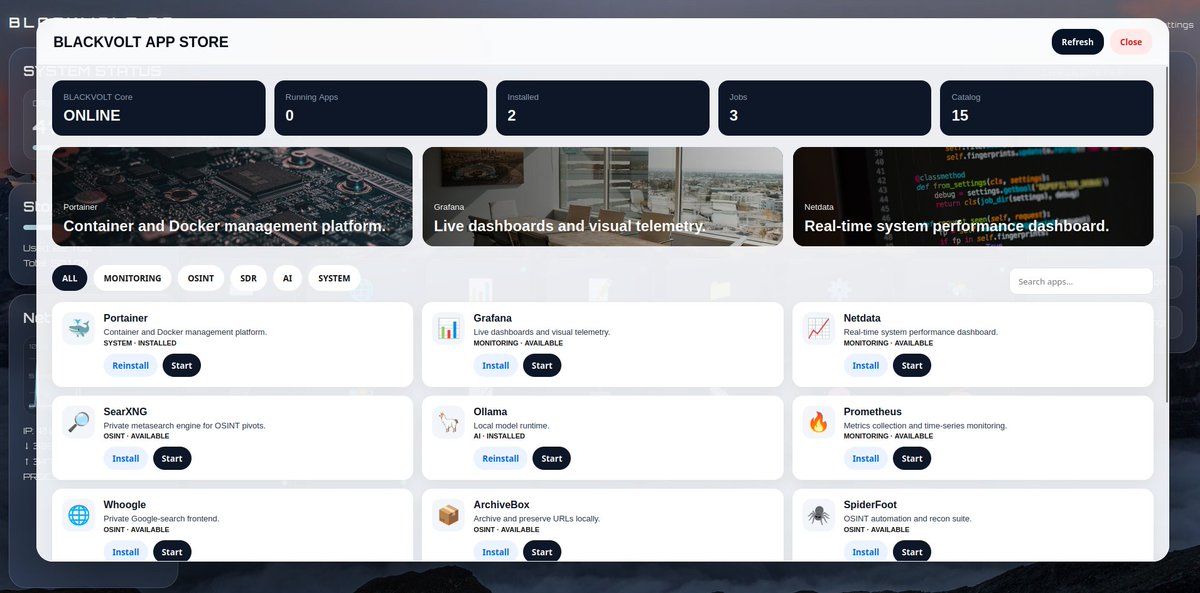1200x593 pixels.
Task: Refresh the app store catalog
Action: (1077, 42)
